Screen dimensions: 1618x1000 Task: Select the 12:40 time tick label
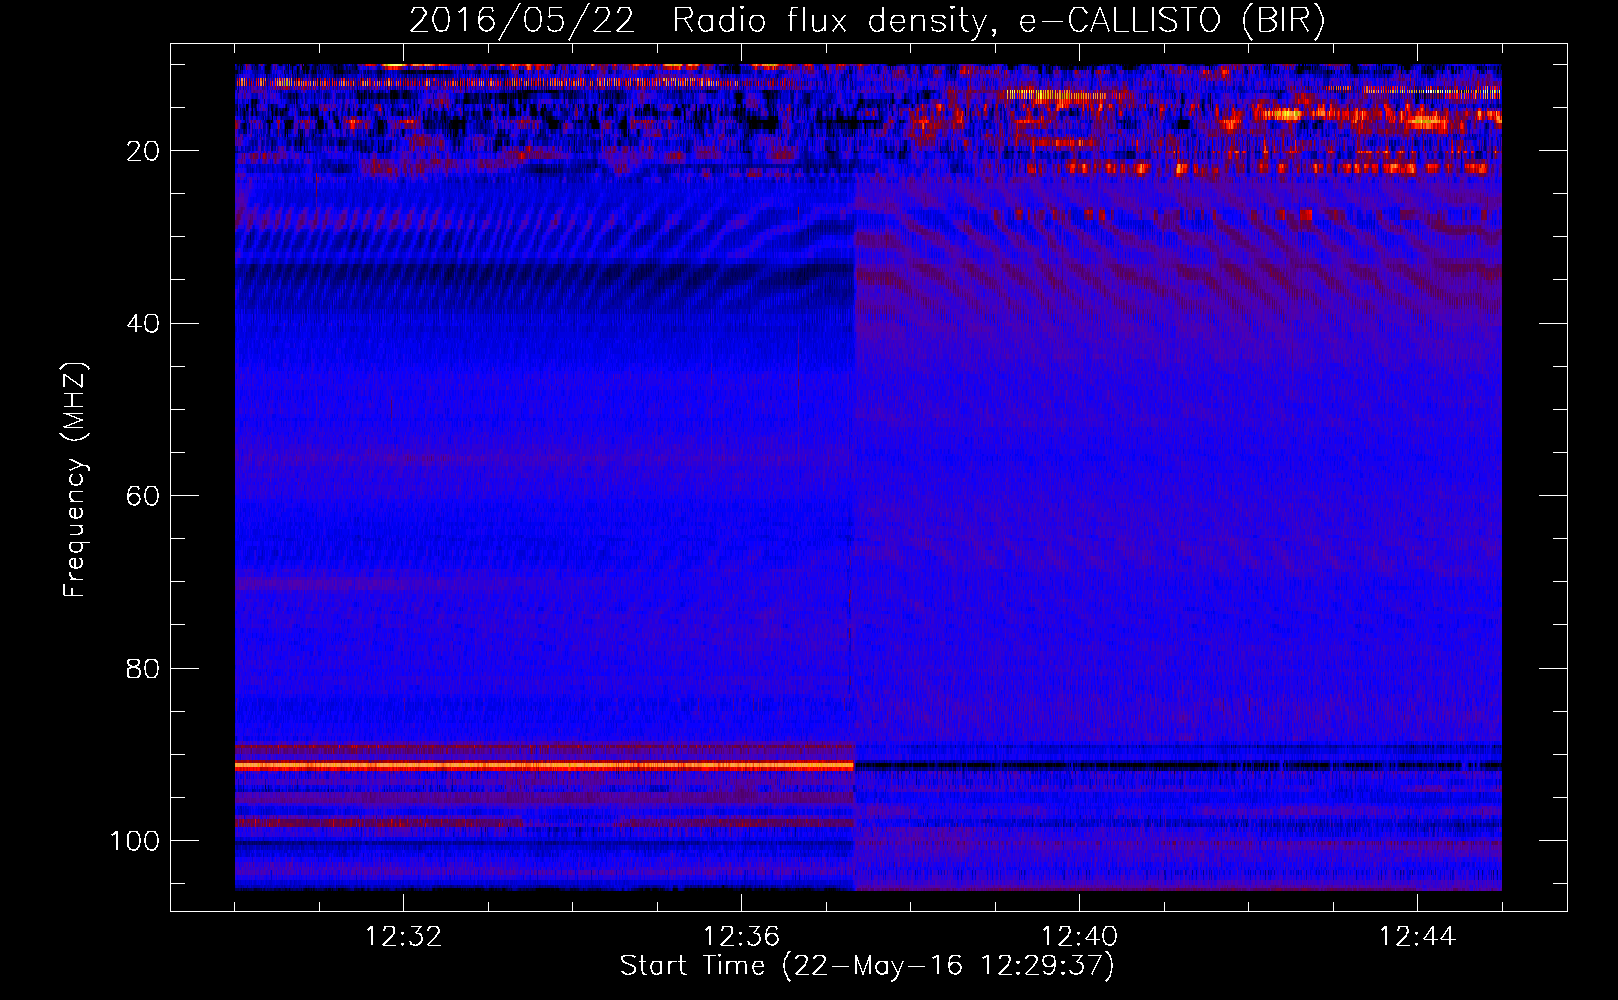[x=1079, y=937]
